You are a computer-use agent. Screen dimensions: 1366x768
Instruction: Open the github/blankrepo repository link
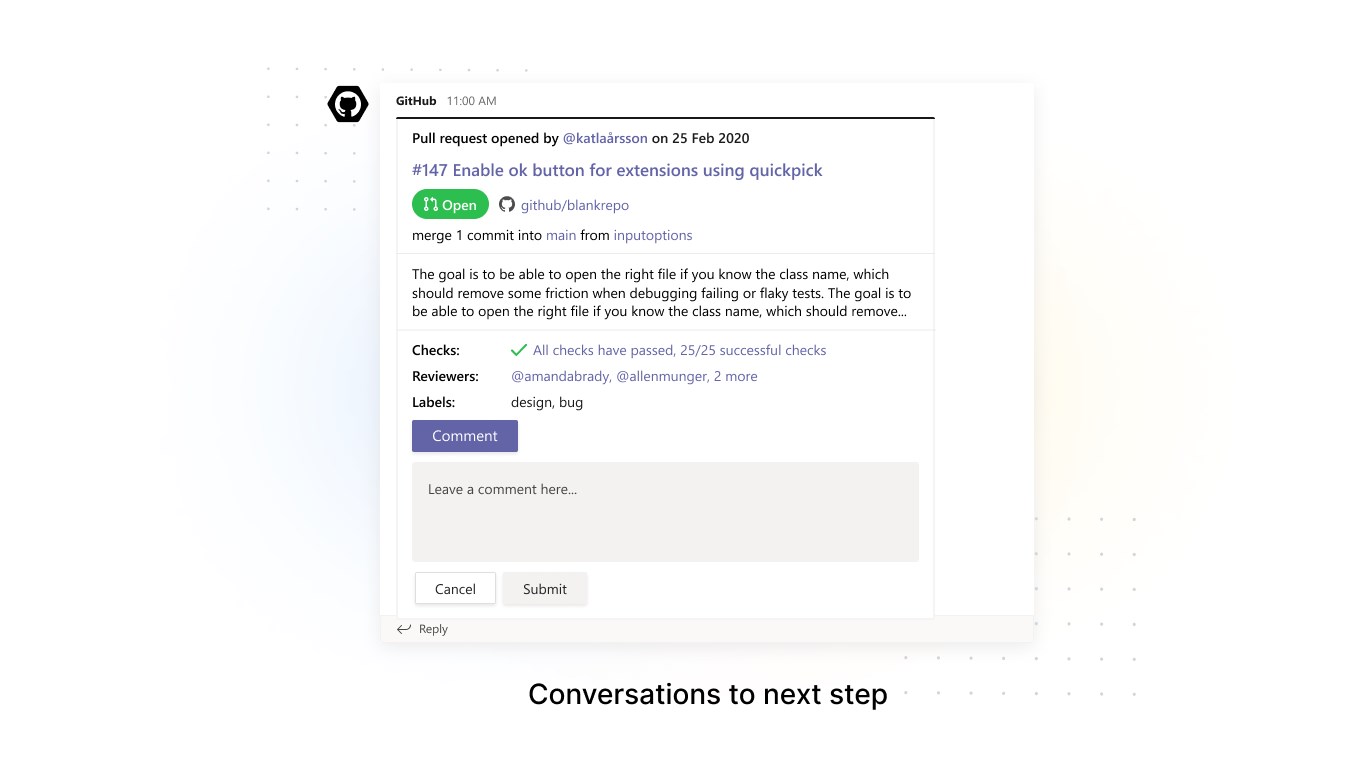pos(574,205)
